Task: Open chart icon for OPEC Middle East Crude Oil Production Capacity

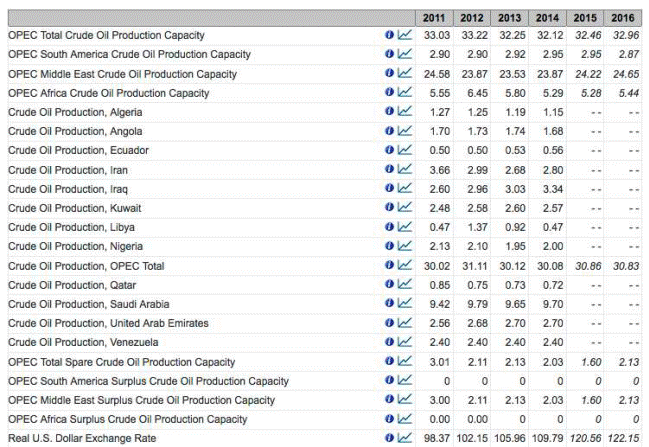Action: 405,73
